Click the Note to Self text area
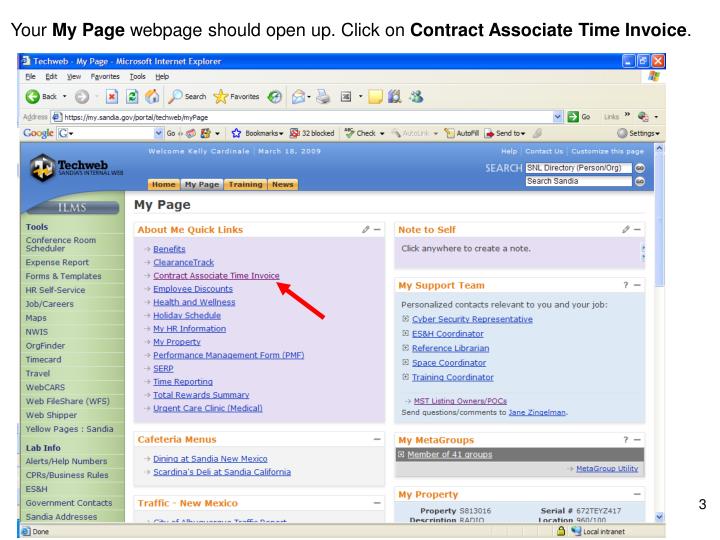This screenshot has width=720, height=540. point(519,253)
